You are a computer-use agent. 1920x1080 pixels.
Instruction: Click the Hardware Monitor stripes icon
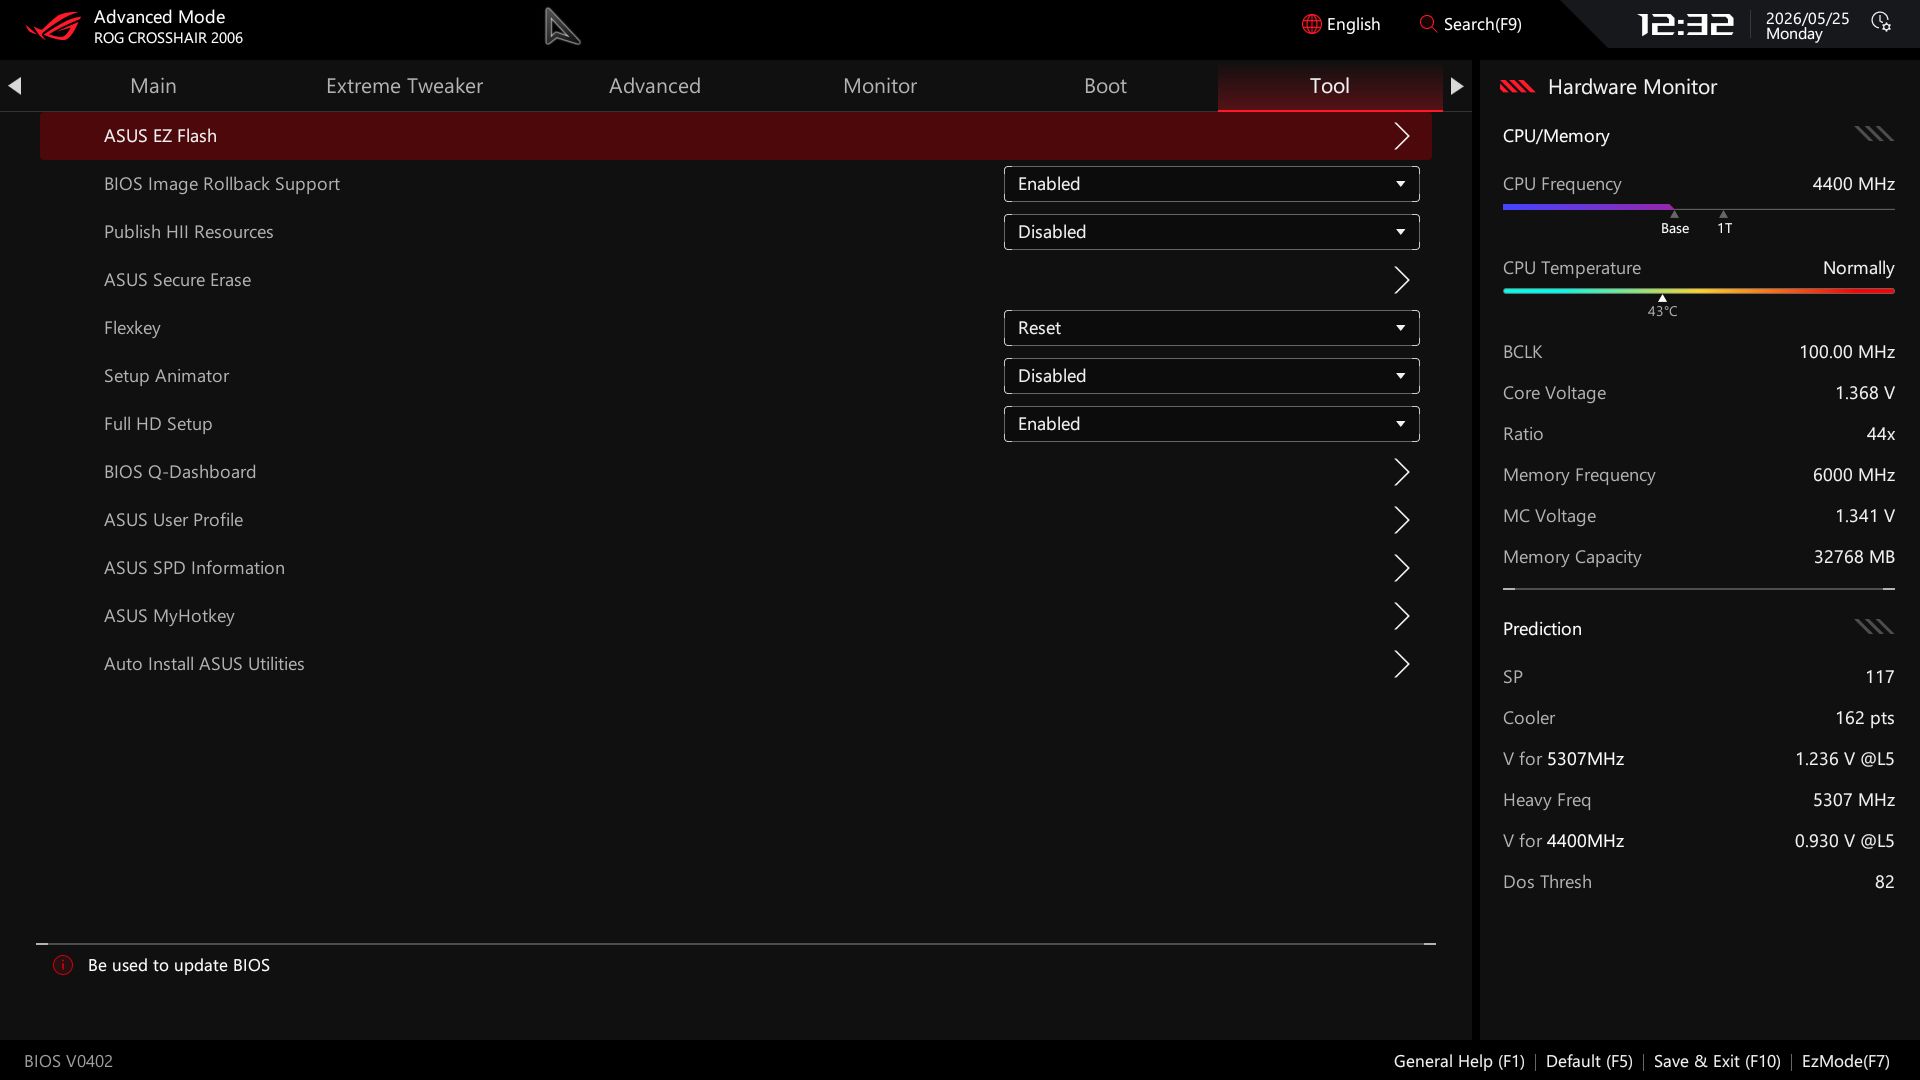(1517, 87)
